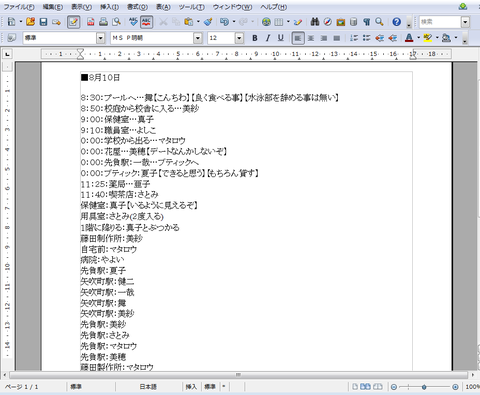Open the 編集(E) menu
The width and height of the screenshot is (480, 395).
click(53, 7)
